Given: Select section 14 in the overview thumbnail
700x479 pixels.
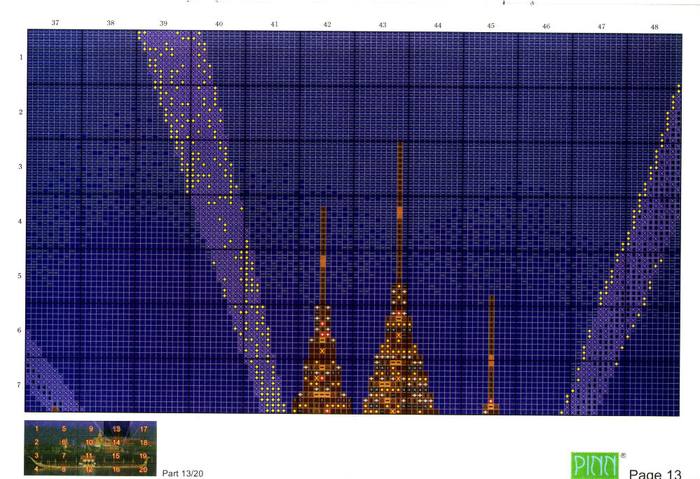Looking at the screenshot, I should [x=117, y=442].
